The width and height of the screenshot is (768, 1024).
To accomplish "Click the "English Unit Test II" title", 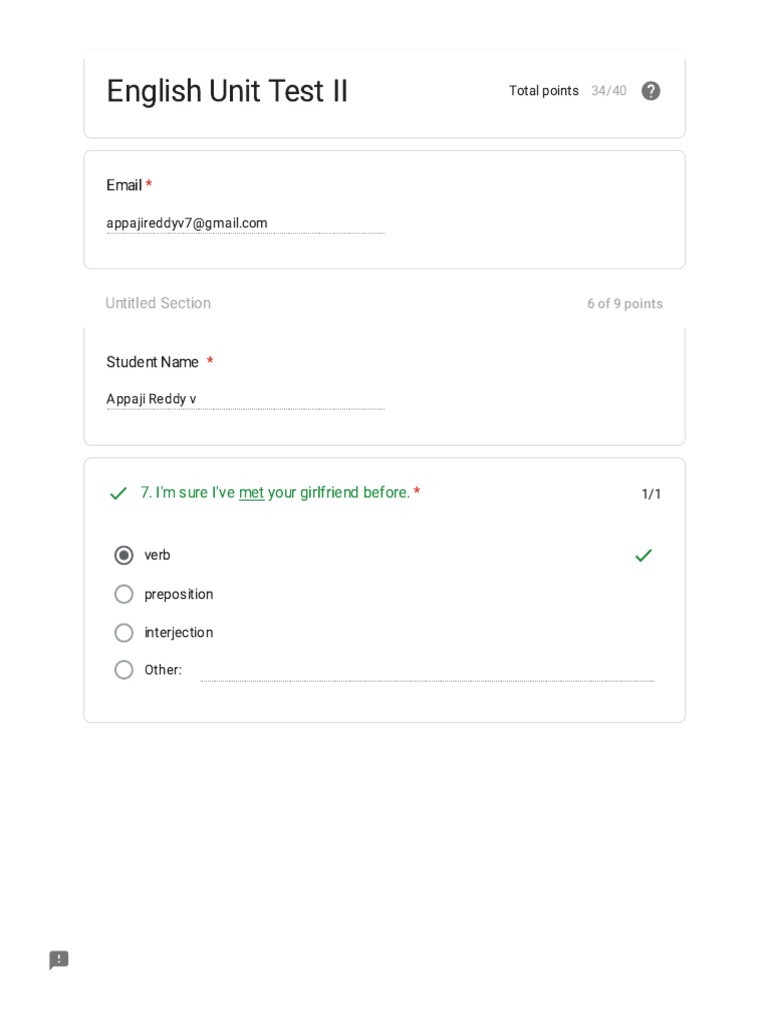I will 227,91.
